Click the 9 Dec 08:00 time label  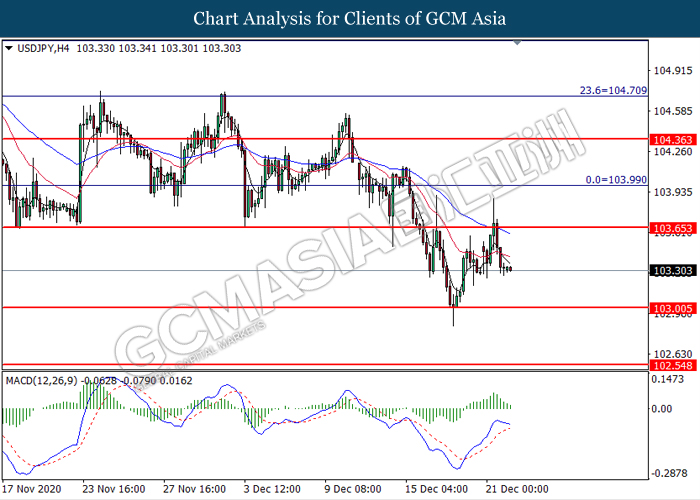coord(353,489)
